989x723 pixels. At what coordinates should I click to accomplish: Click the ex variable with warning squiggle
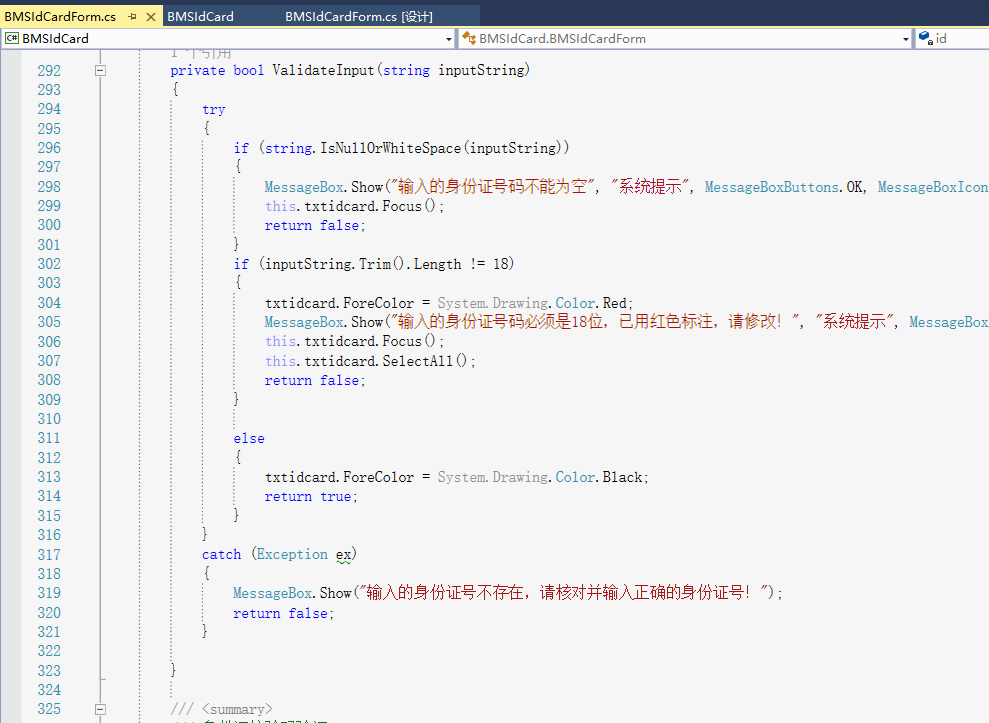pyautogui.click(x=343, y=555)
